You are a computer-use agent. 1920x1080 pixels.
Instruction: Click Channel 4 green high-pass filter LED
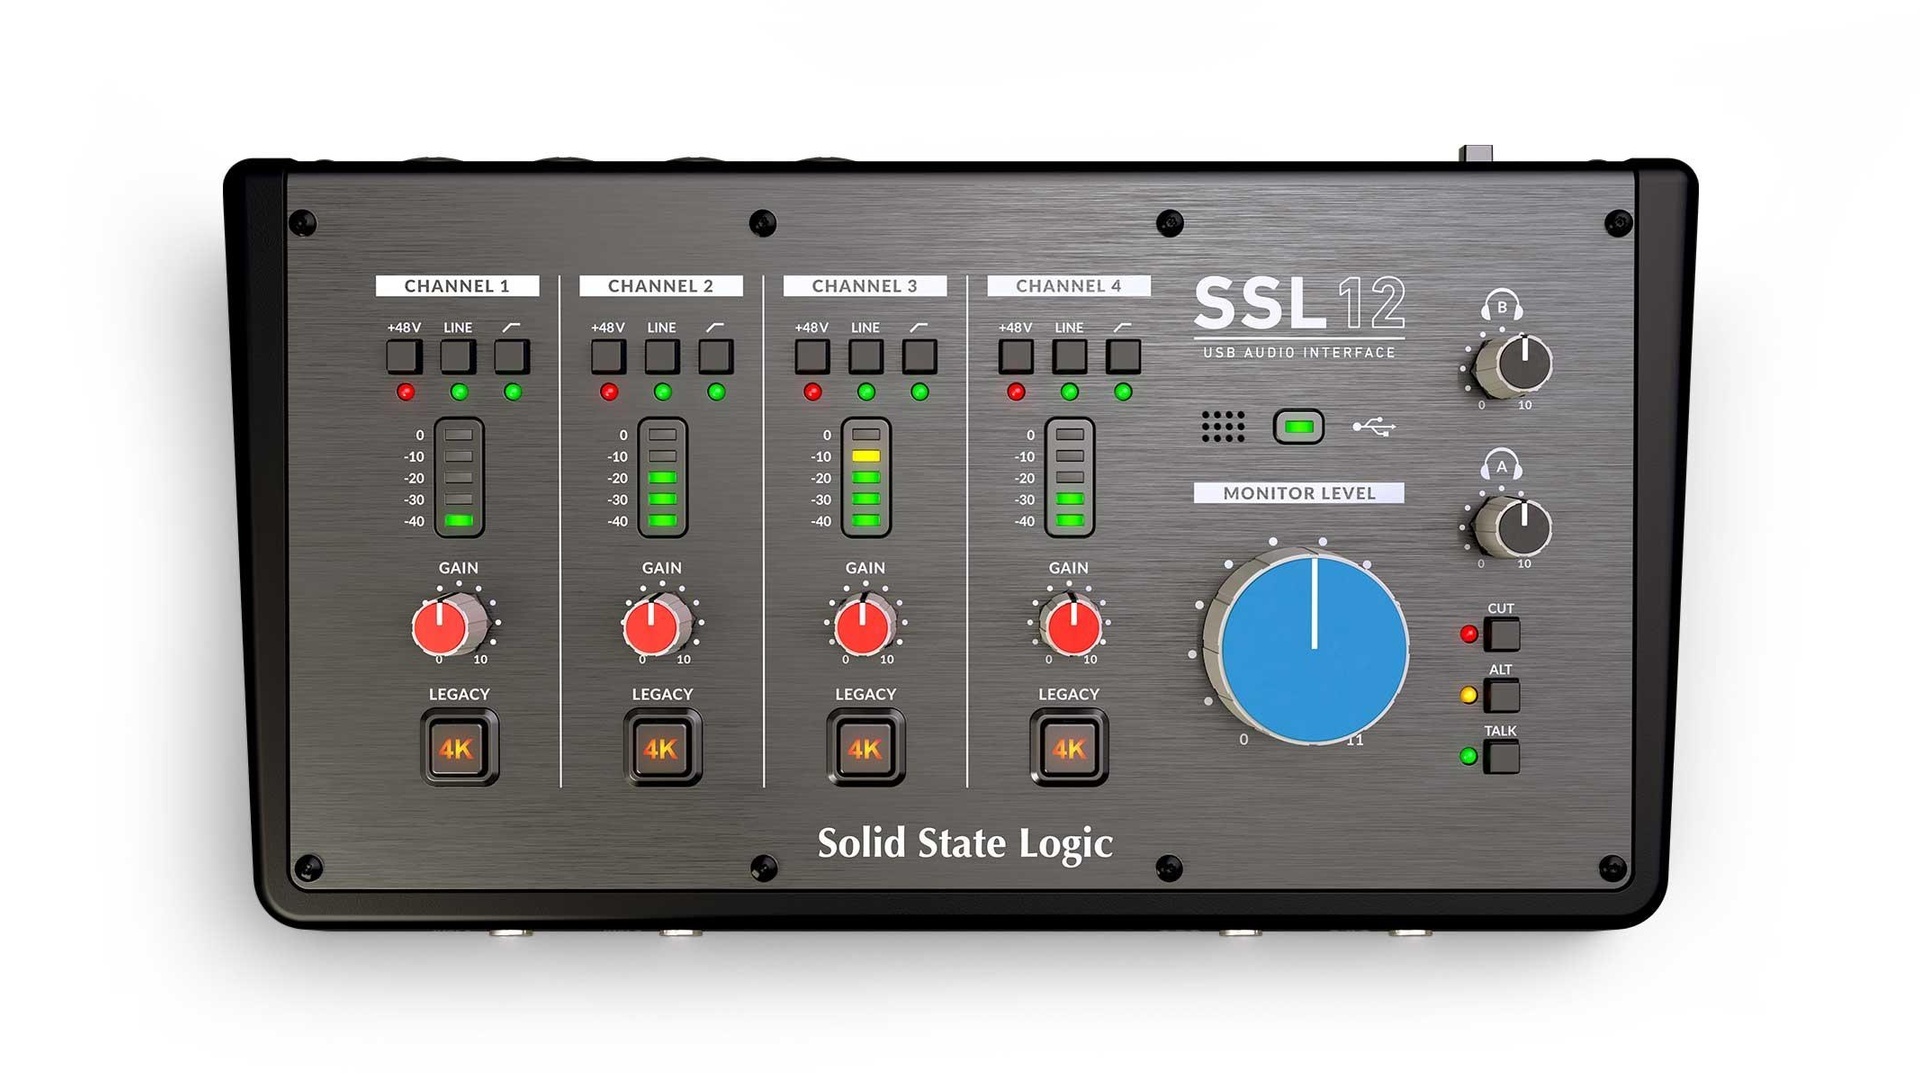[x=1123, y=392]
